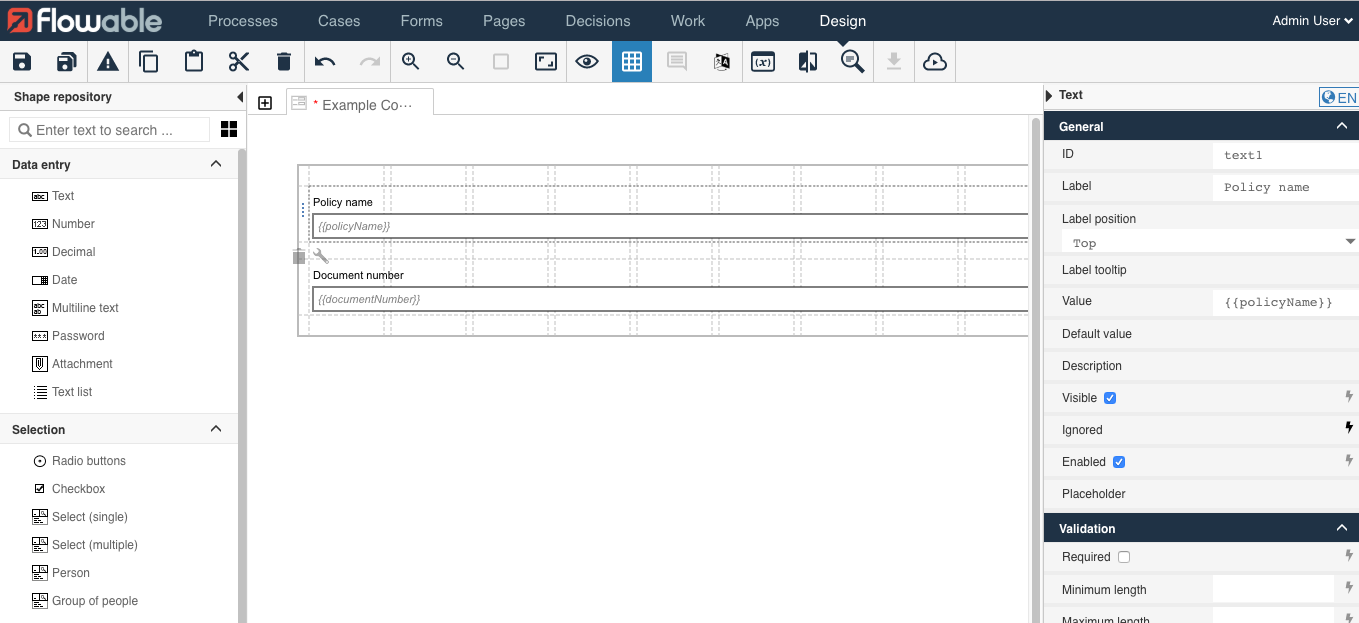The height and width of the screenshot is (623, 1359).
Task: Click the Zoom in magnifier icon
Action: pos(410,62)
